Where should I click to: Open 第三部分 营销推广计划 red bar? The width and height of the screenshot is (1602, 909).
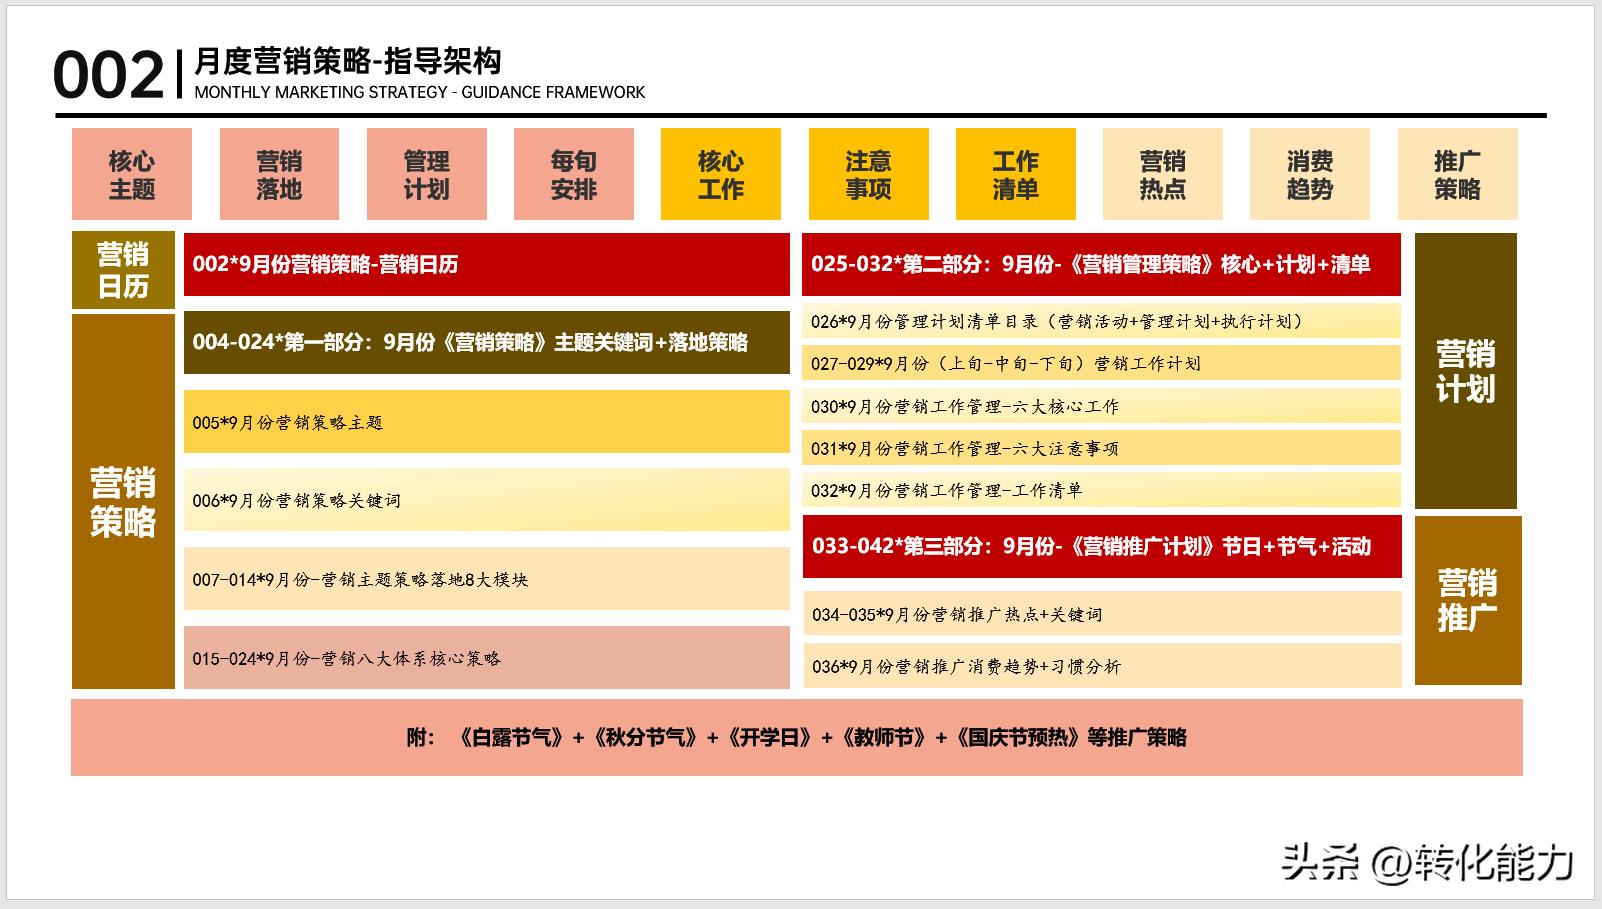(1100, 547)
